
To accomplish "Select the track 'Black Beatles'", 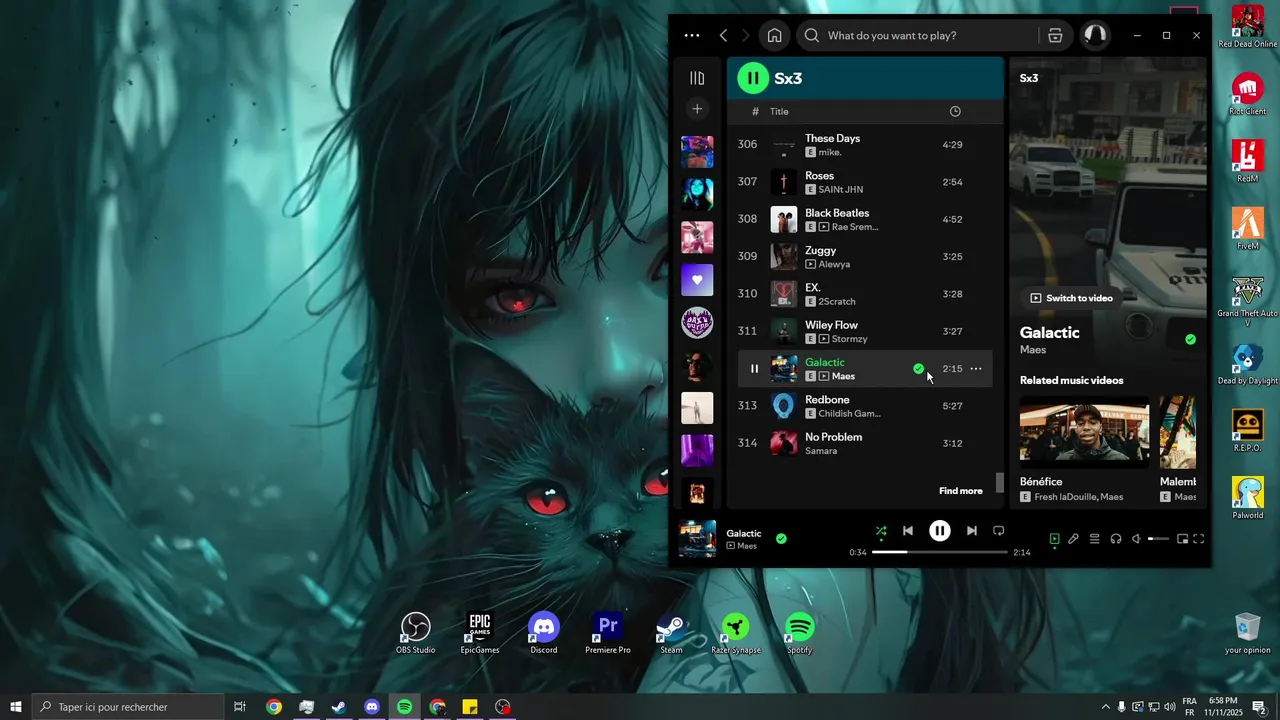I will click(x=865, y=219).
